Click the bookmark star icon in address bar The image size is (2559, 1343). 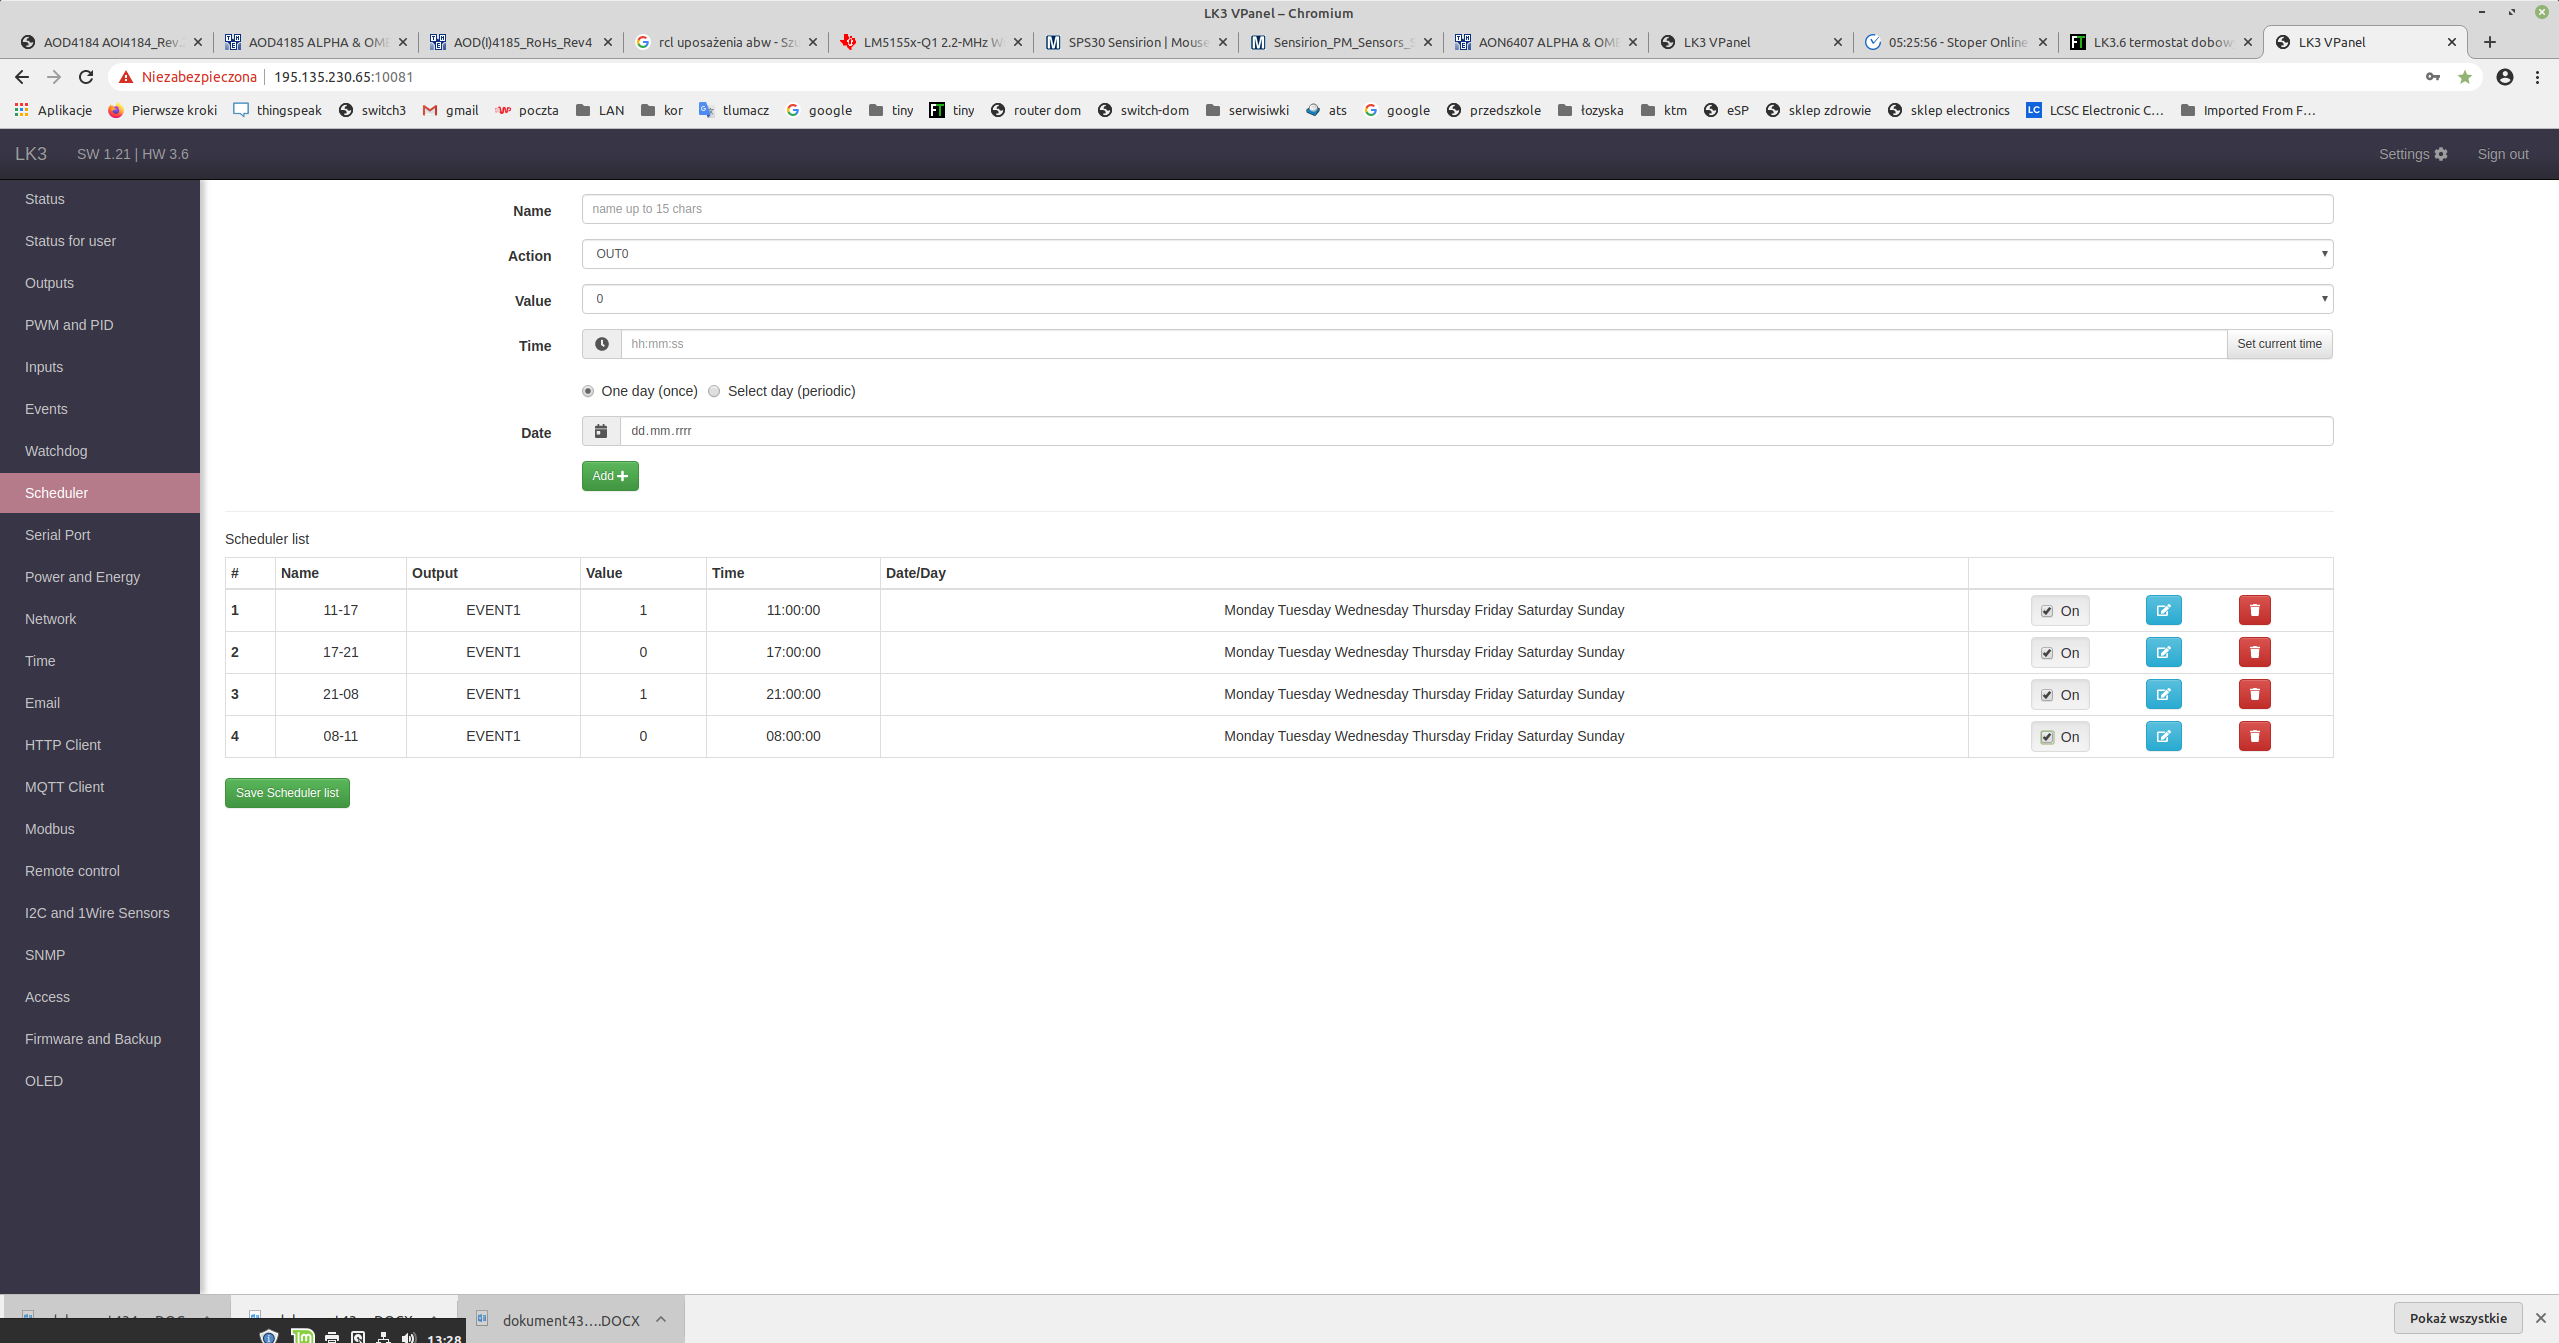click(x=2464, y=77)
